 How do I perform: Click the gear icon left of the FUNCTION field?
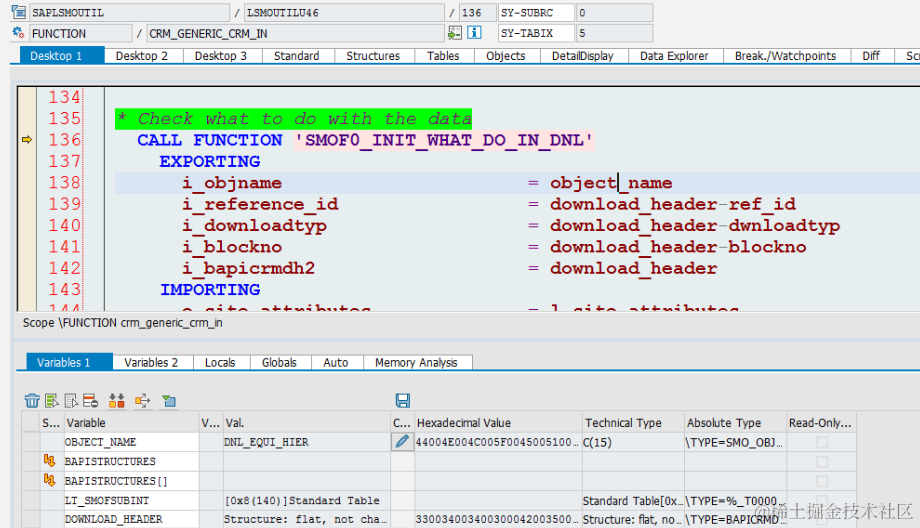(18, 33)
